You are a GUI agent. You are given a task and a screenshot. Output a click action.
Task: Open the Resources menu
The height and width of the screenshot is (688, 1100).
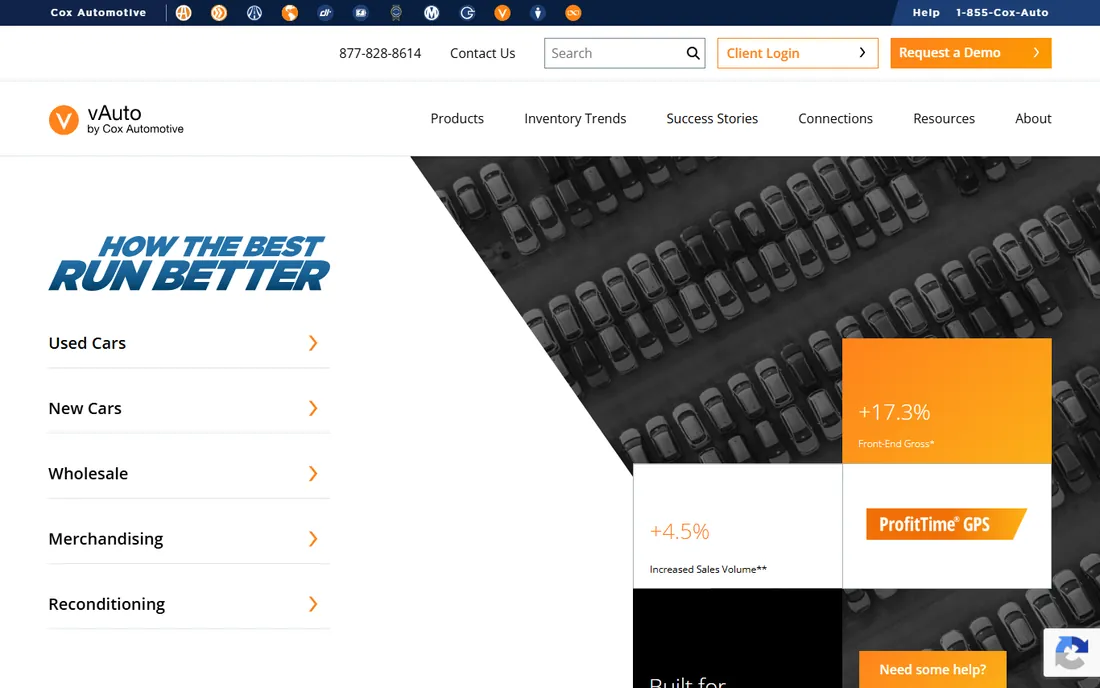click(x=944, y=119)
